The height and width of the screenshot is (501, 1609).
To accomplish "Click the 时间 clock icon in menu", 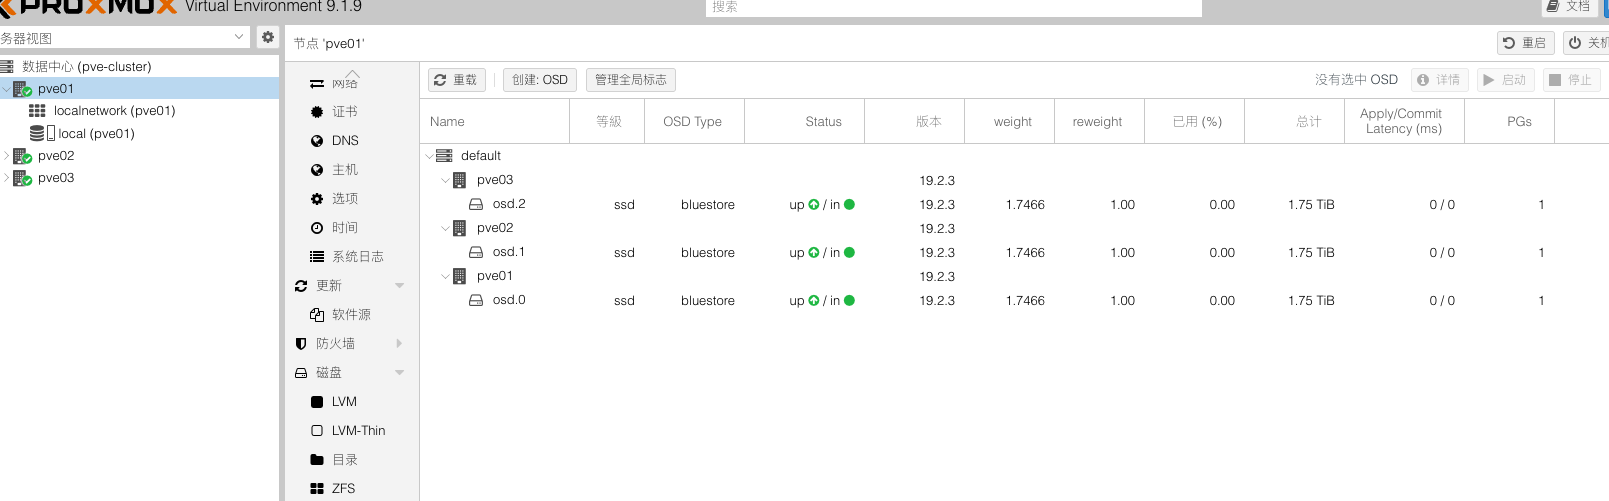I will pyautogui.click(x=317, y=228).
